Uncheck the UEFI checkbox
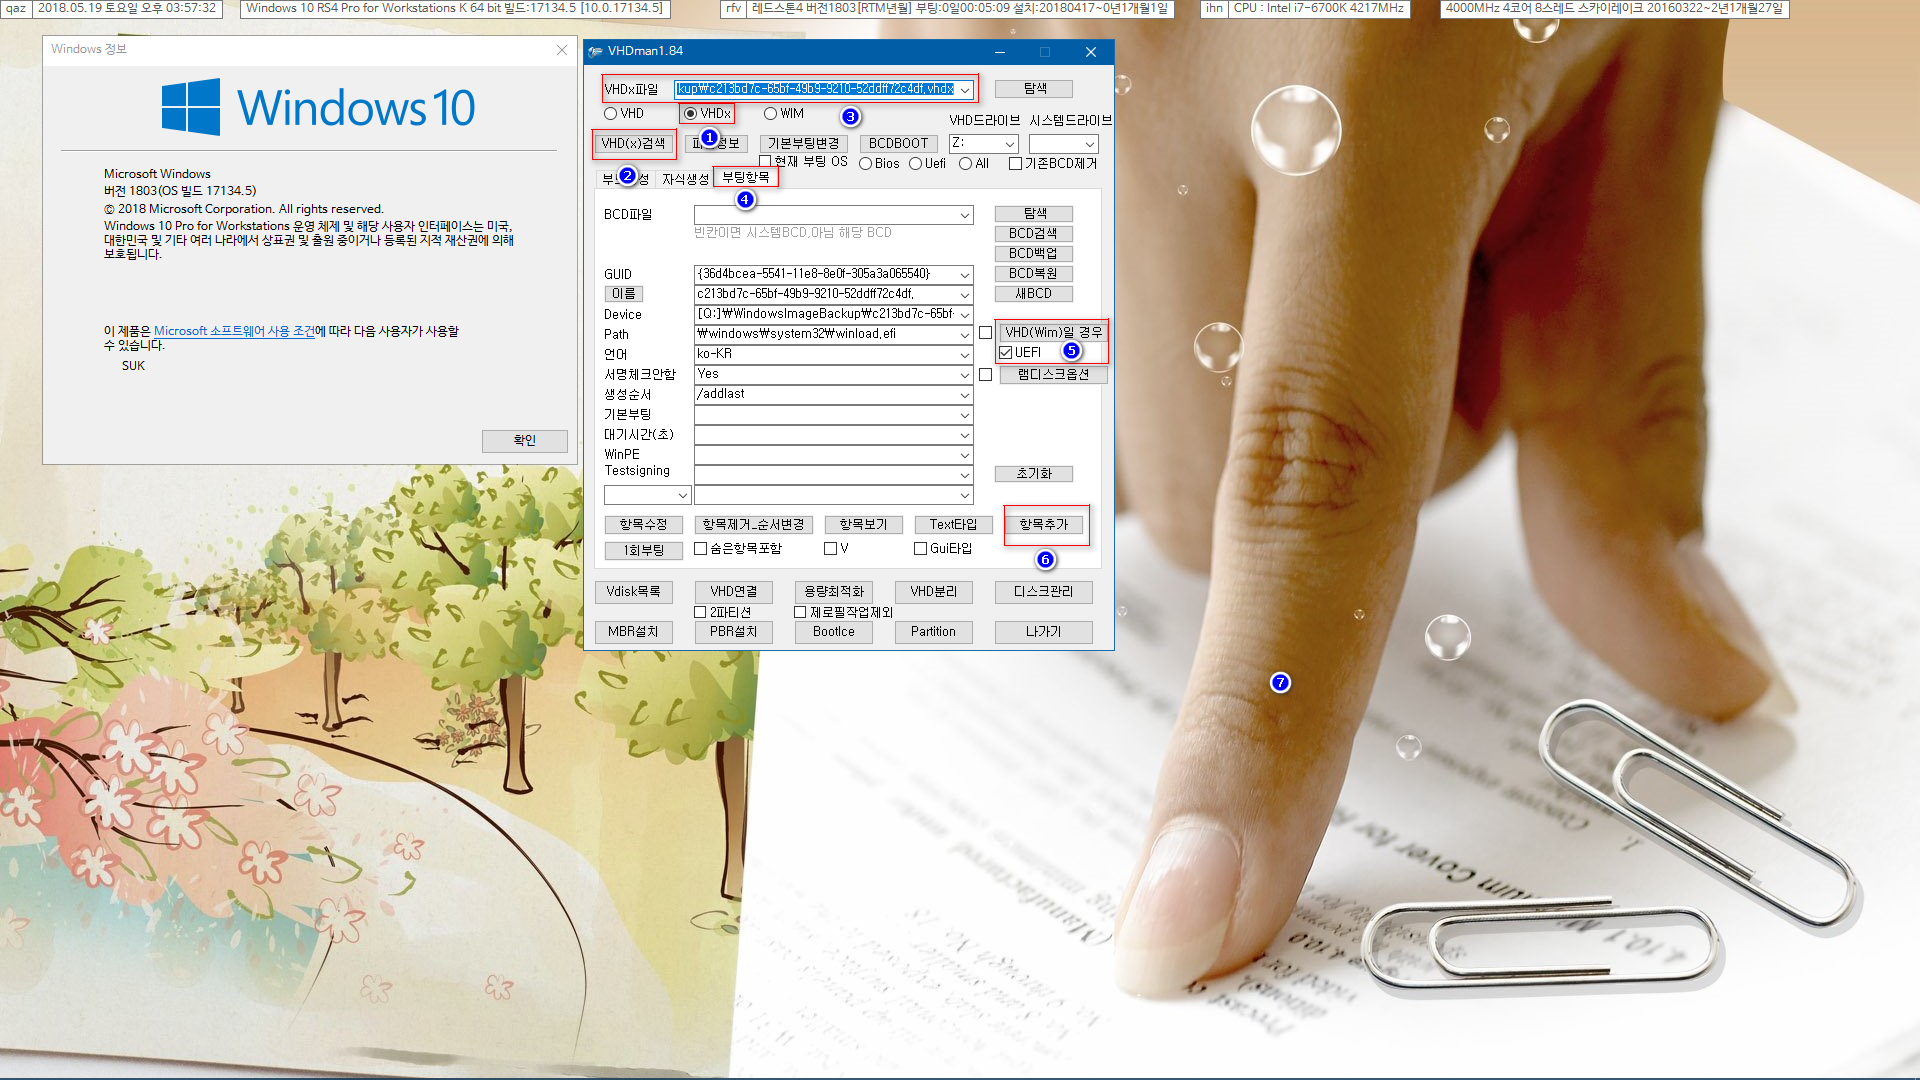1920x1080 pixels. click(1005, 353)
